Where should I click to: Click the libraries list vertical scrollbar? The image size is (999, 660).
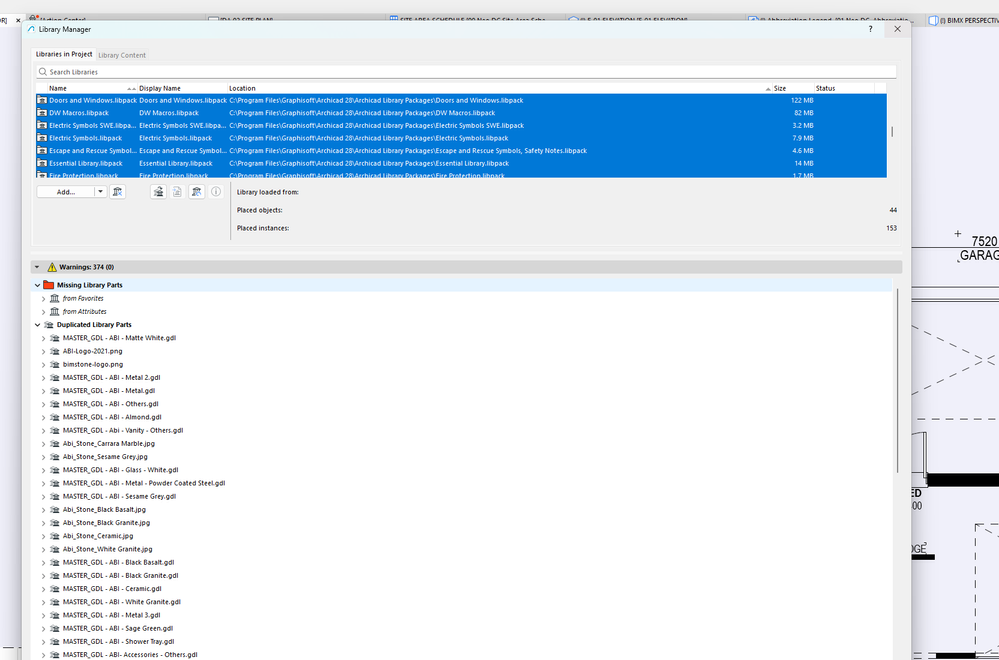click(892, 131)
